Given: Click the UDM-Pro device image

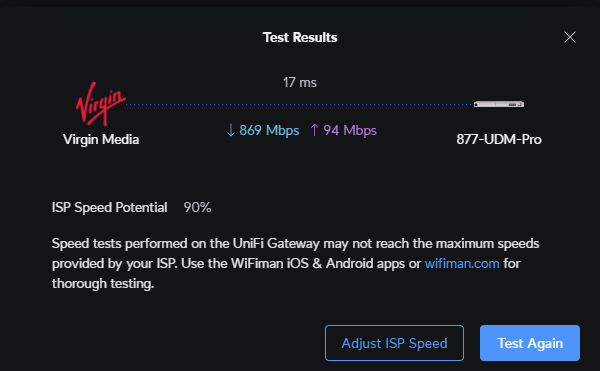Looking at the screenshot, I should (499, 104).
